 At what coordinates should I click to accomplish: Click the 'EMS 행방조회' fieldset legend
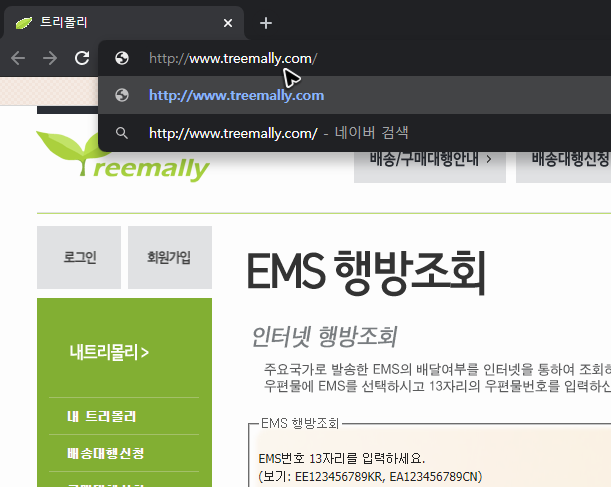tap(300, 423)
